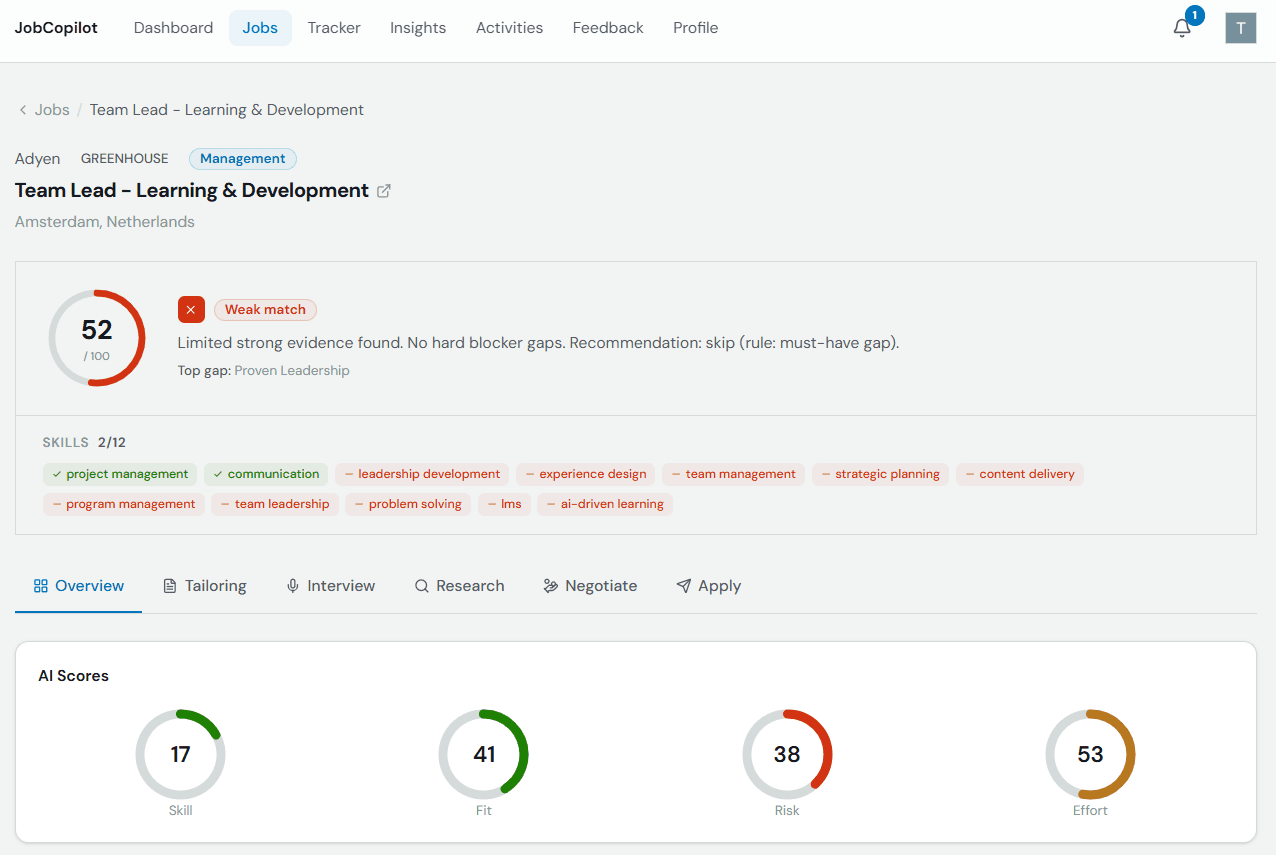Open the notifications bell
The image size is (1276, 855).
click(x=1182, y=28)
